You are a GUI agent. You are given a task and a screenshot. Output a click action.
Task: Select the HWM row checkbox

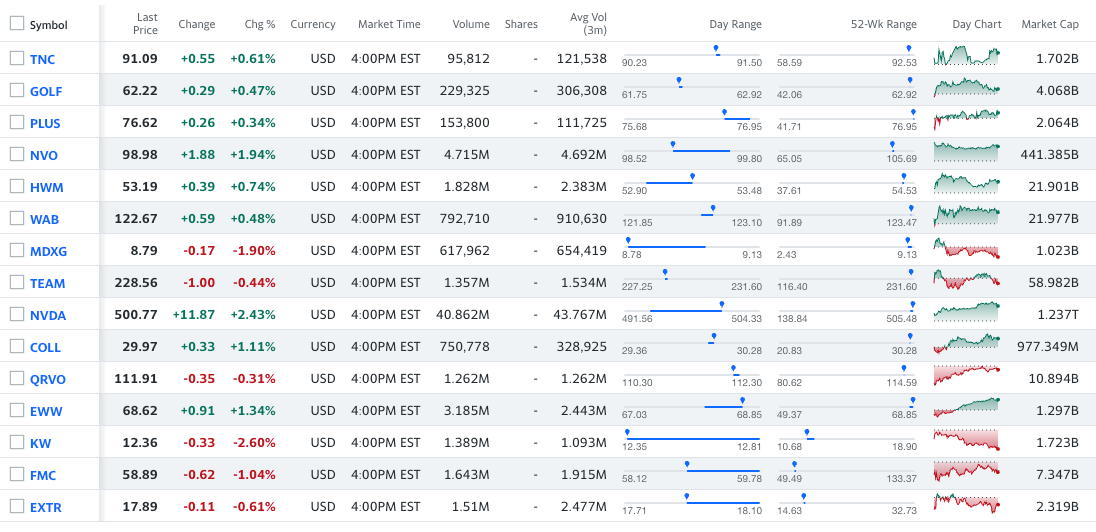17,187
